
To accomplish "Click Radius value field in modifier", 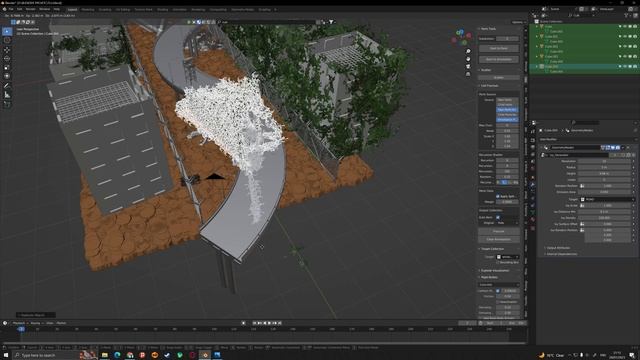I will [604, 167].
